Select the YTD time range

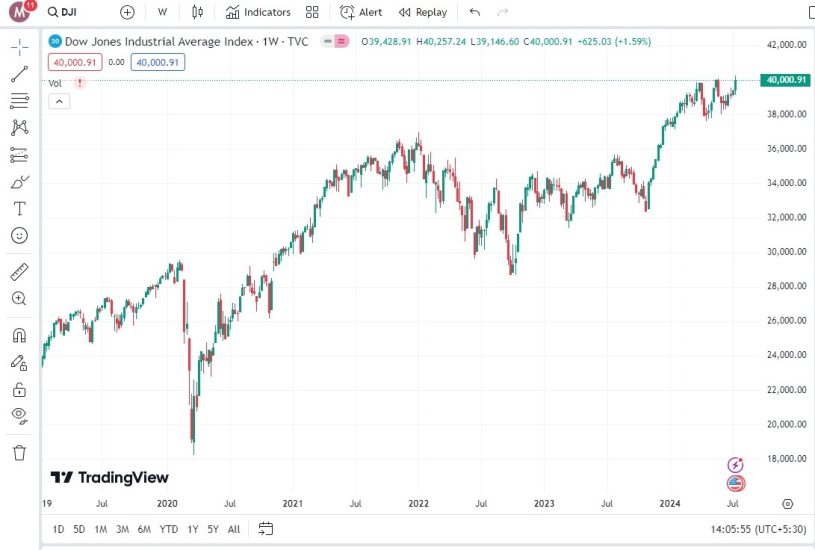click(169, 528)
